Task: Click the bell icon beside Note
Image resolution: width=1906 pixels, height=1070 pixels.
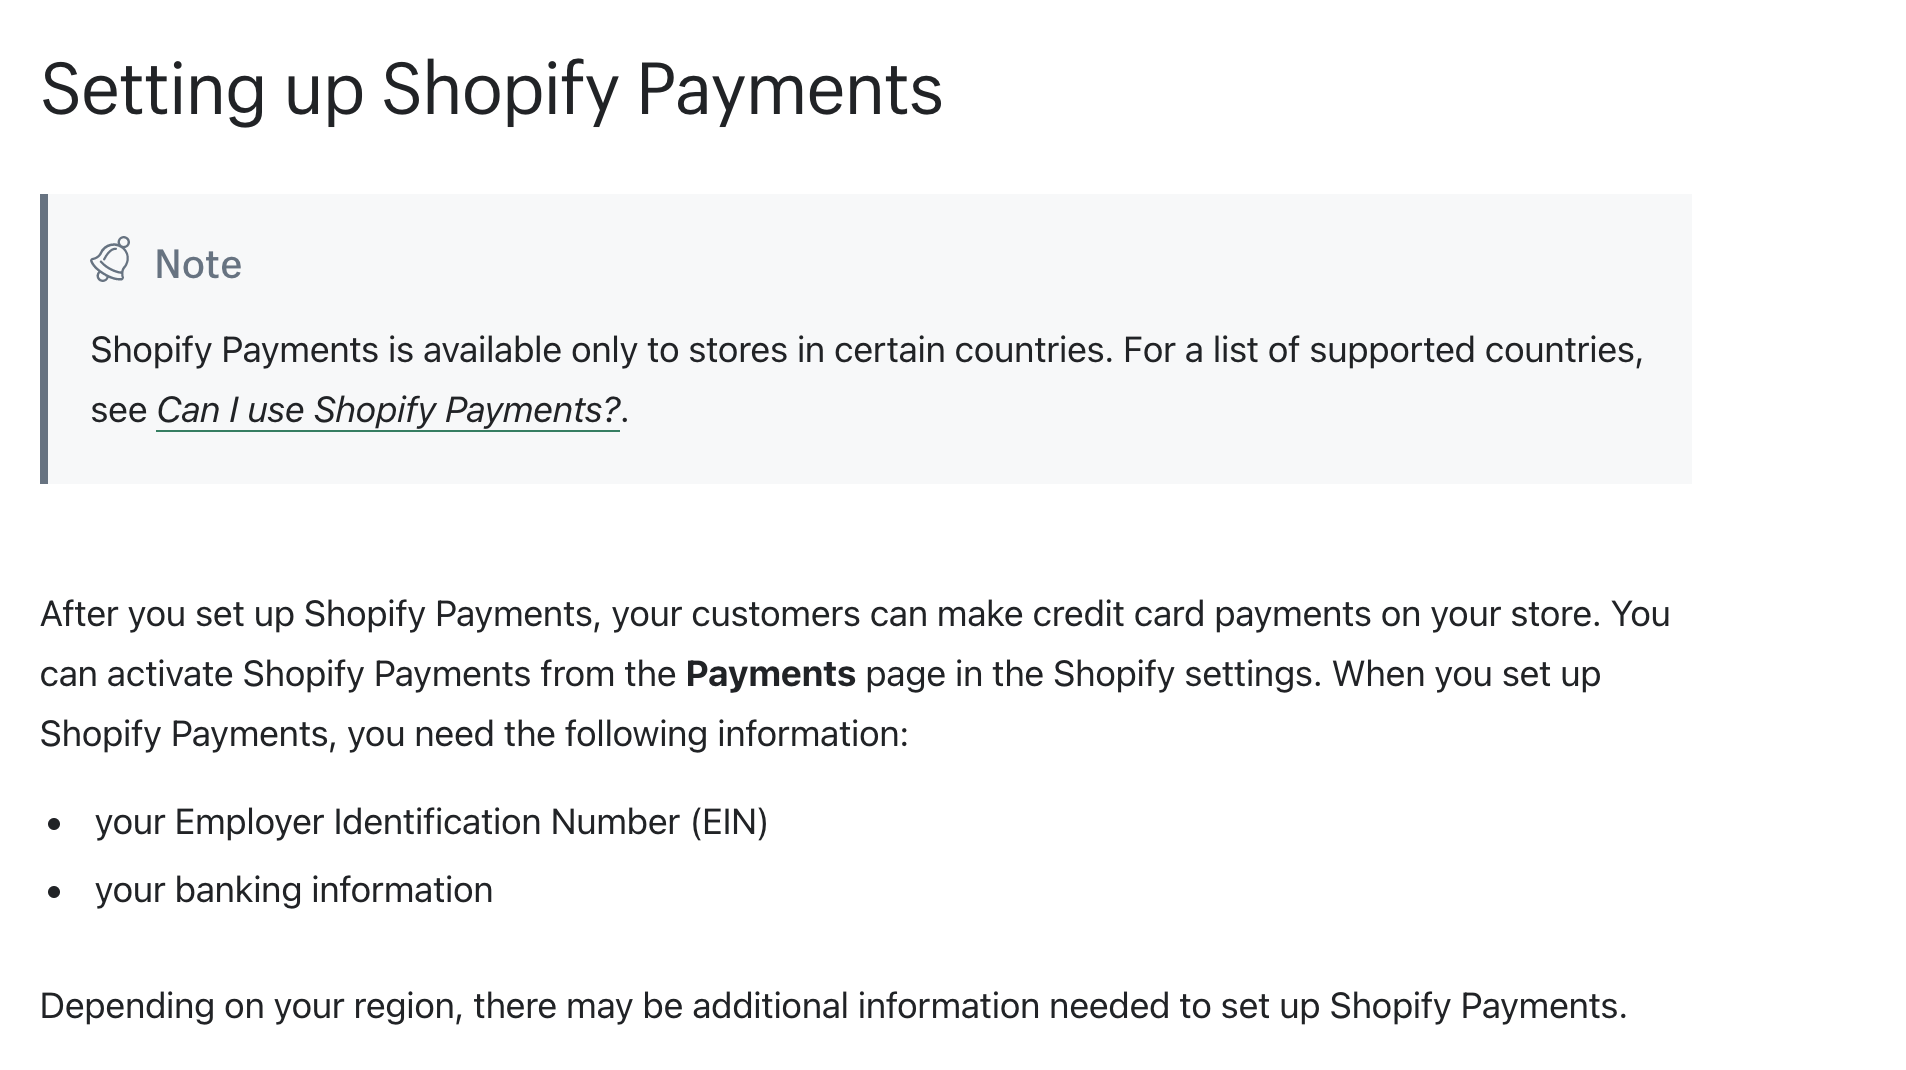Action: 110,261
